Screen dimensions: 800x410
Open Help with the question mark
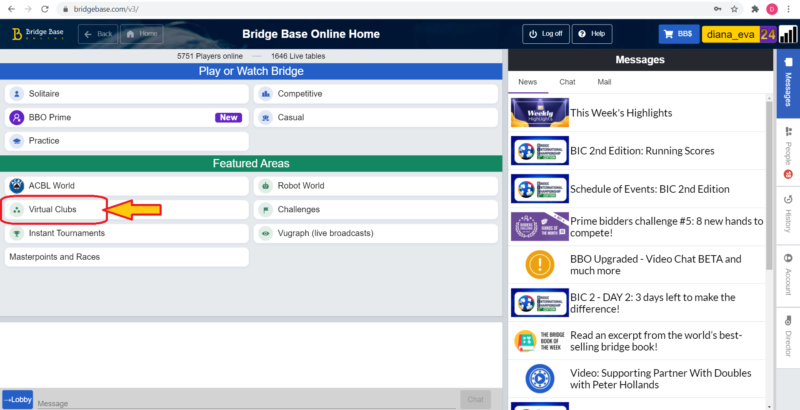point(593,33)
